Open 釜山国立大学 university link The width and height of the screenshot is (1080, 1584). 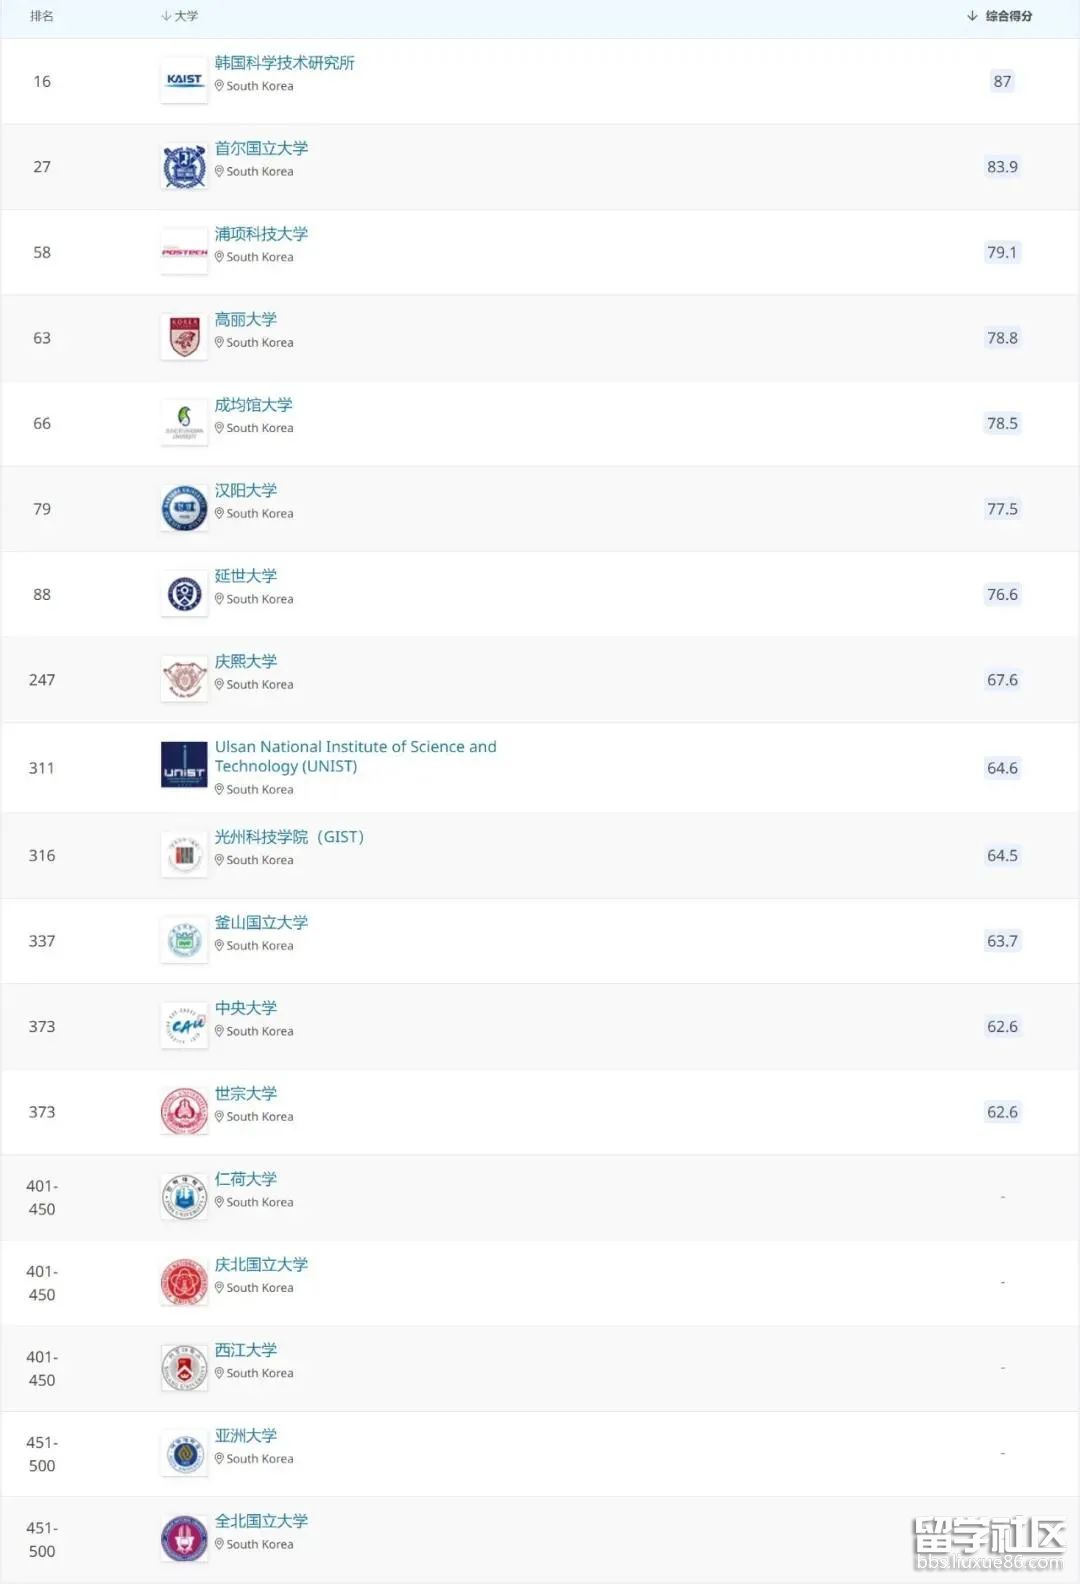tap(261, 922)
